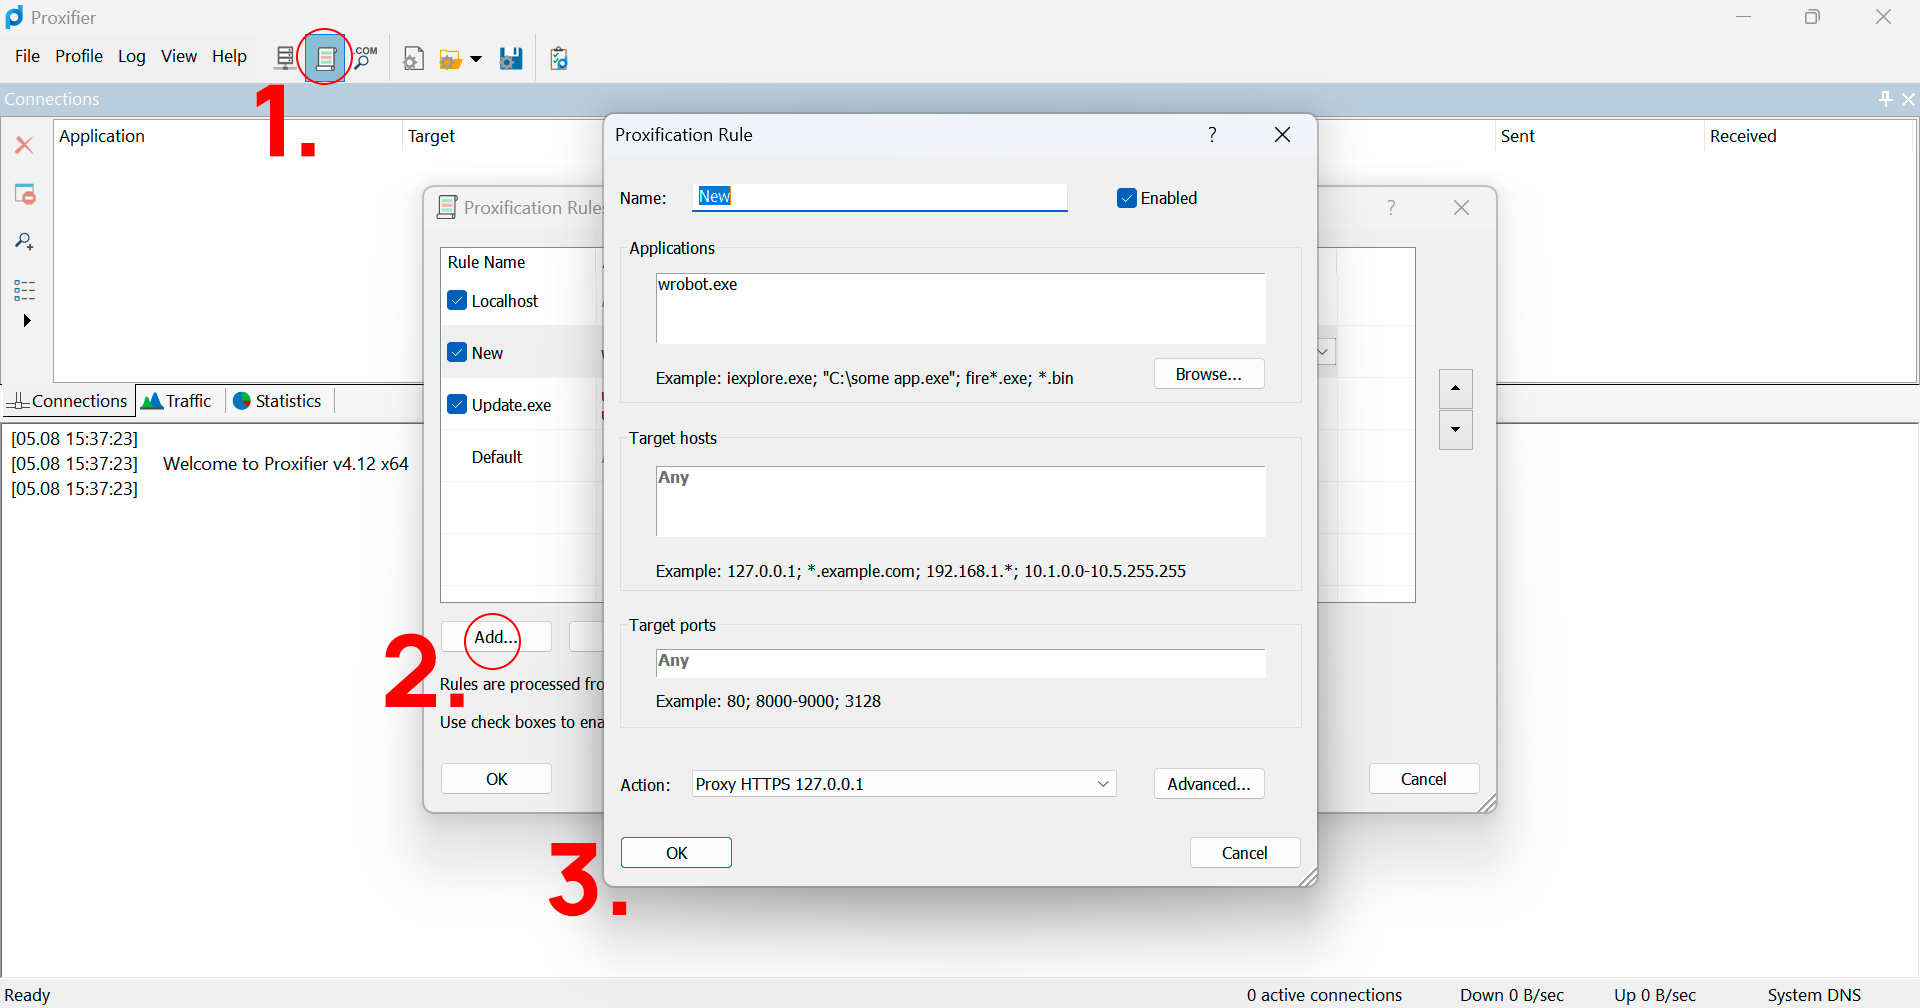Open the Log menu
Viewport: 1920px width, 1008px height.
[131, 56]
